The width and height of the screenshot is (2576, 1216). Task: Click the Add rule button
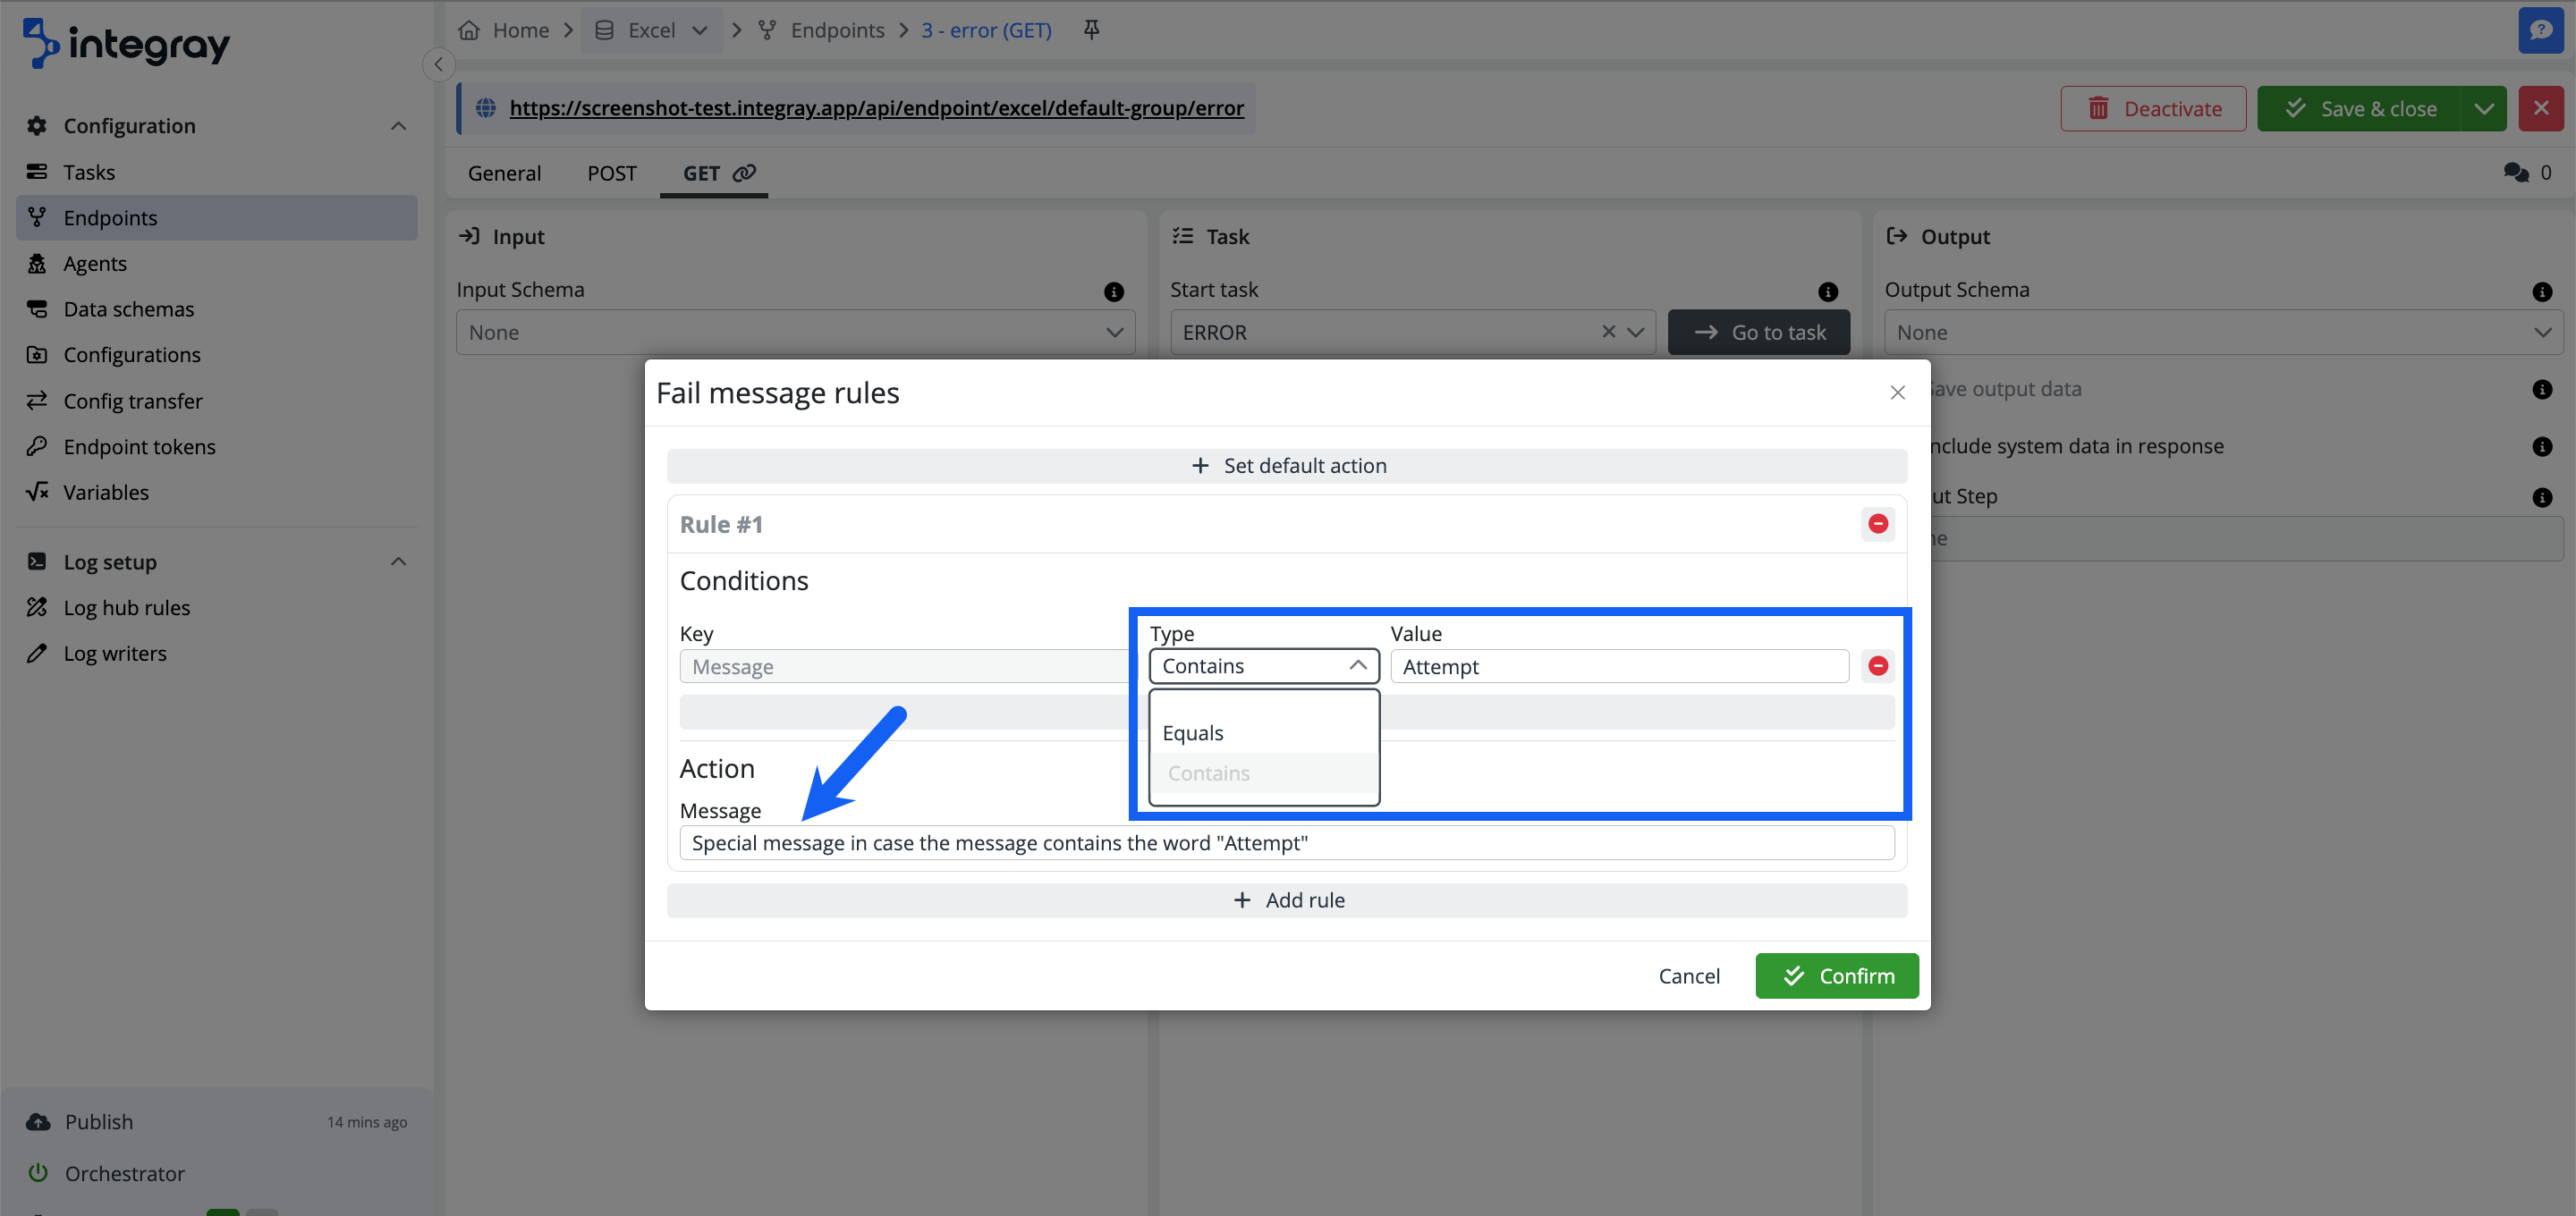click(x=1286, y=900)
